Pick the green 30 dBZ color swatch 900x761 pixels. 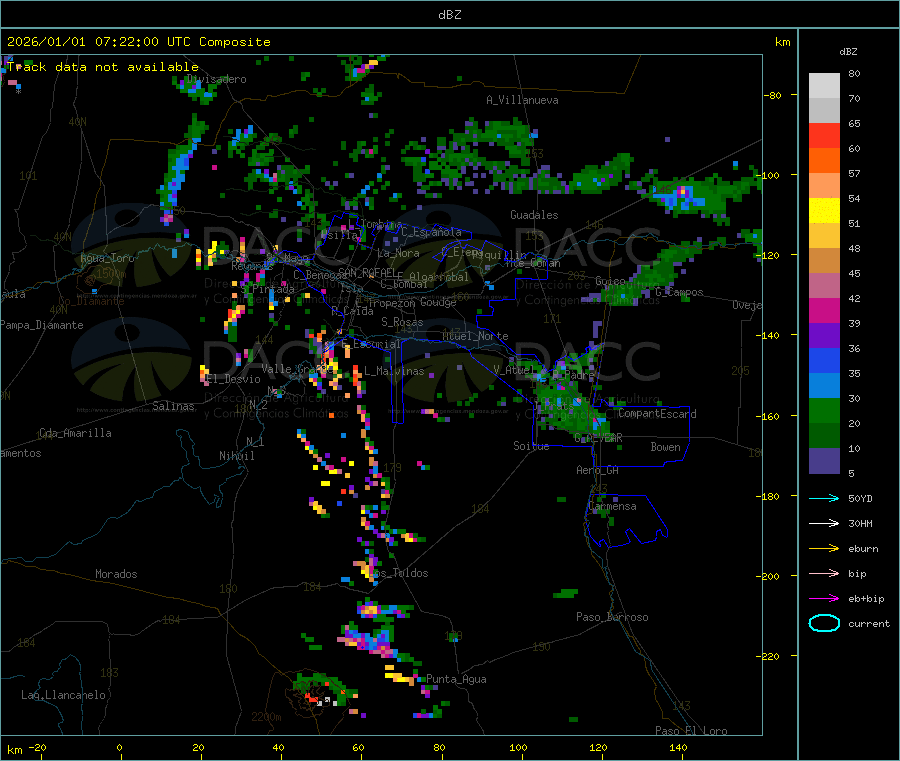point(824,410)
